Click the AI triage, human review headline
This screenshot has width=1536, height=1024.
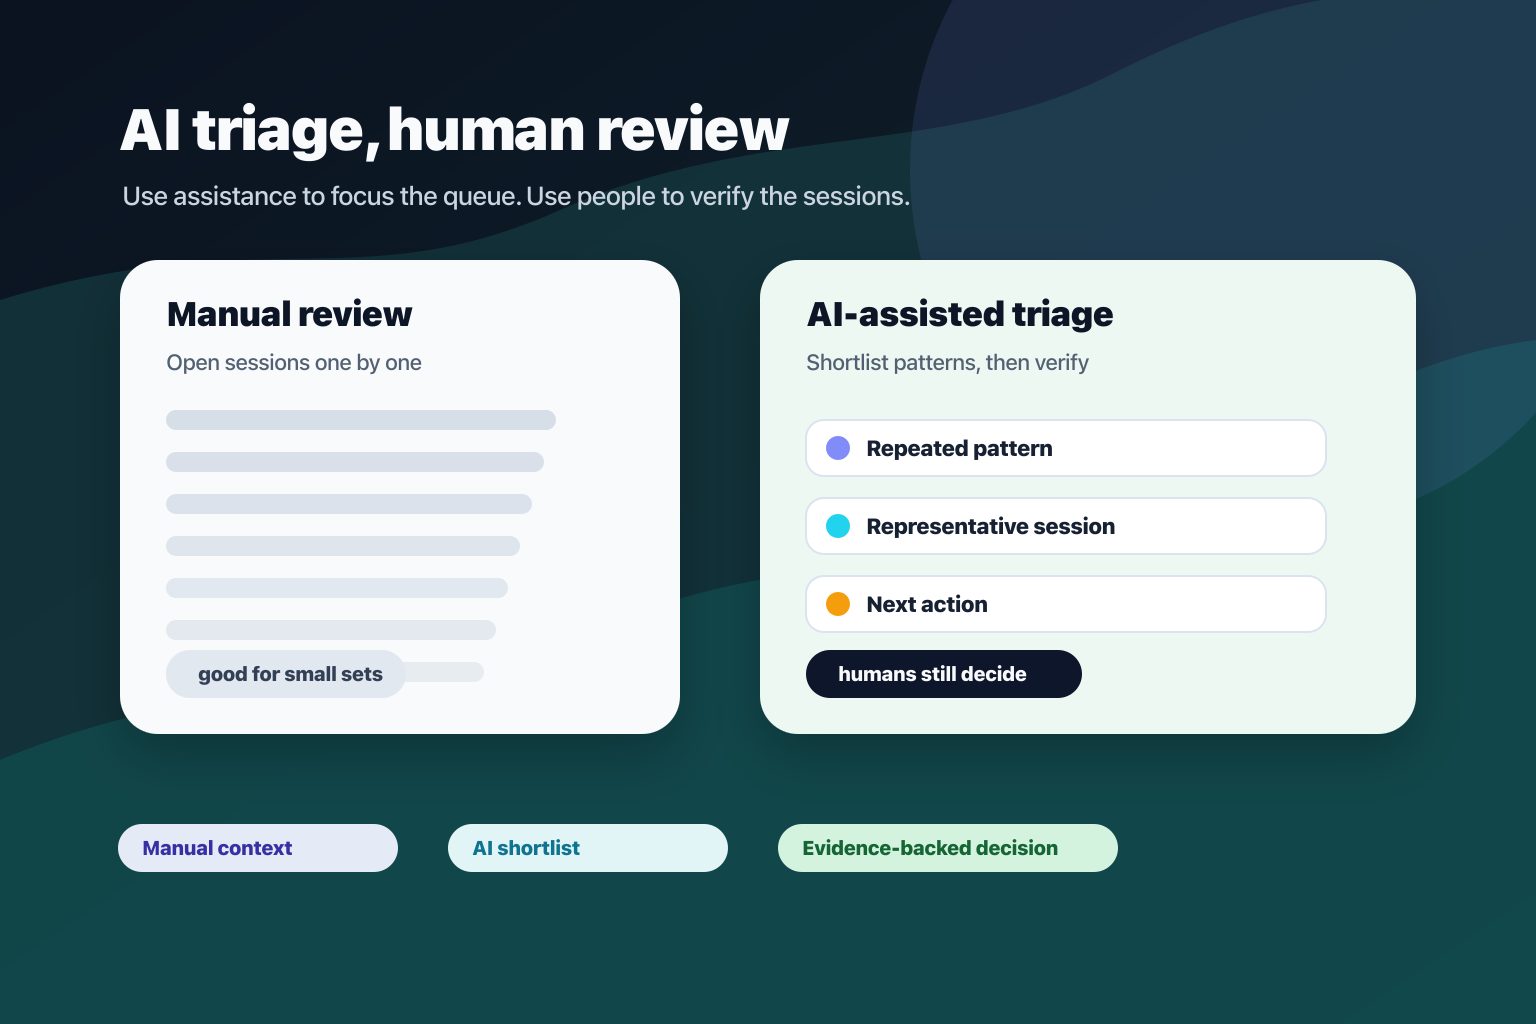click(x=455, y=131)
